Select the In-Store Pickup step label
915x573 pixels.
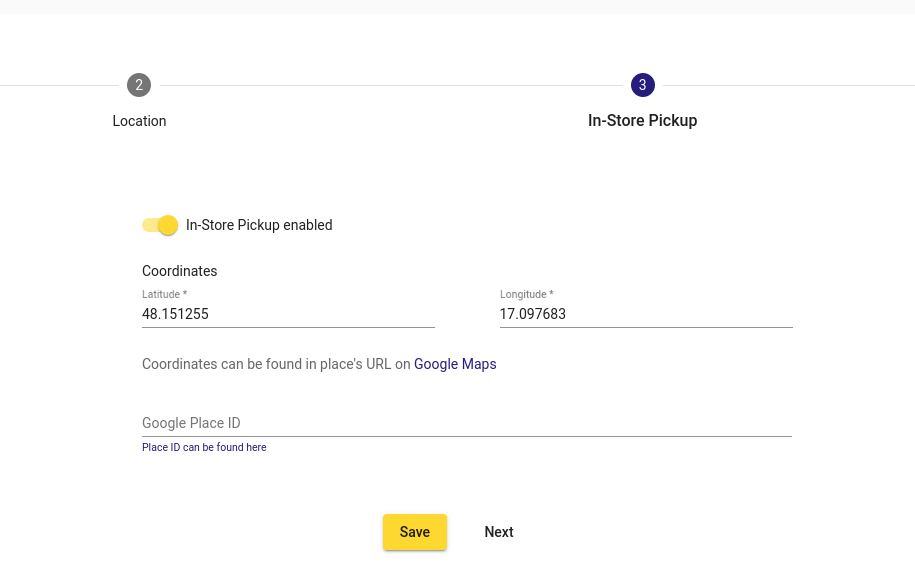[642, 120]
